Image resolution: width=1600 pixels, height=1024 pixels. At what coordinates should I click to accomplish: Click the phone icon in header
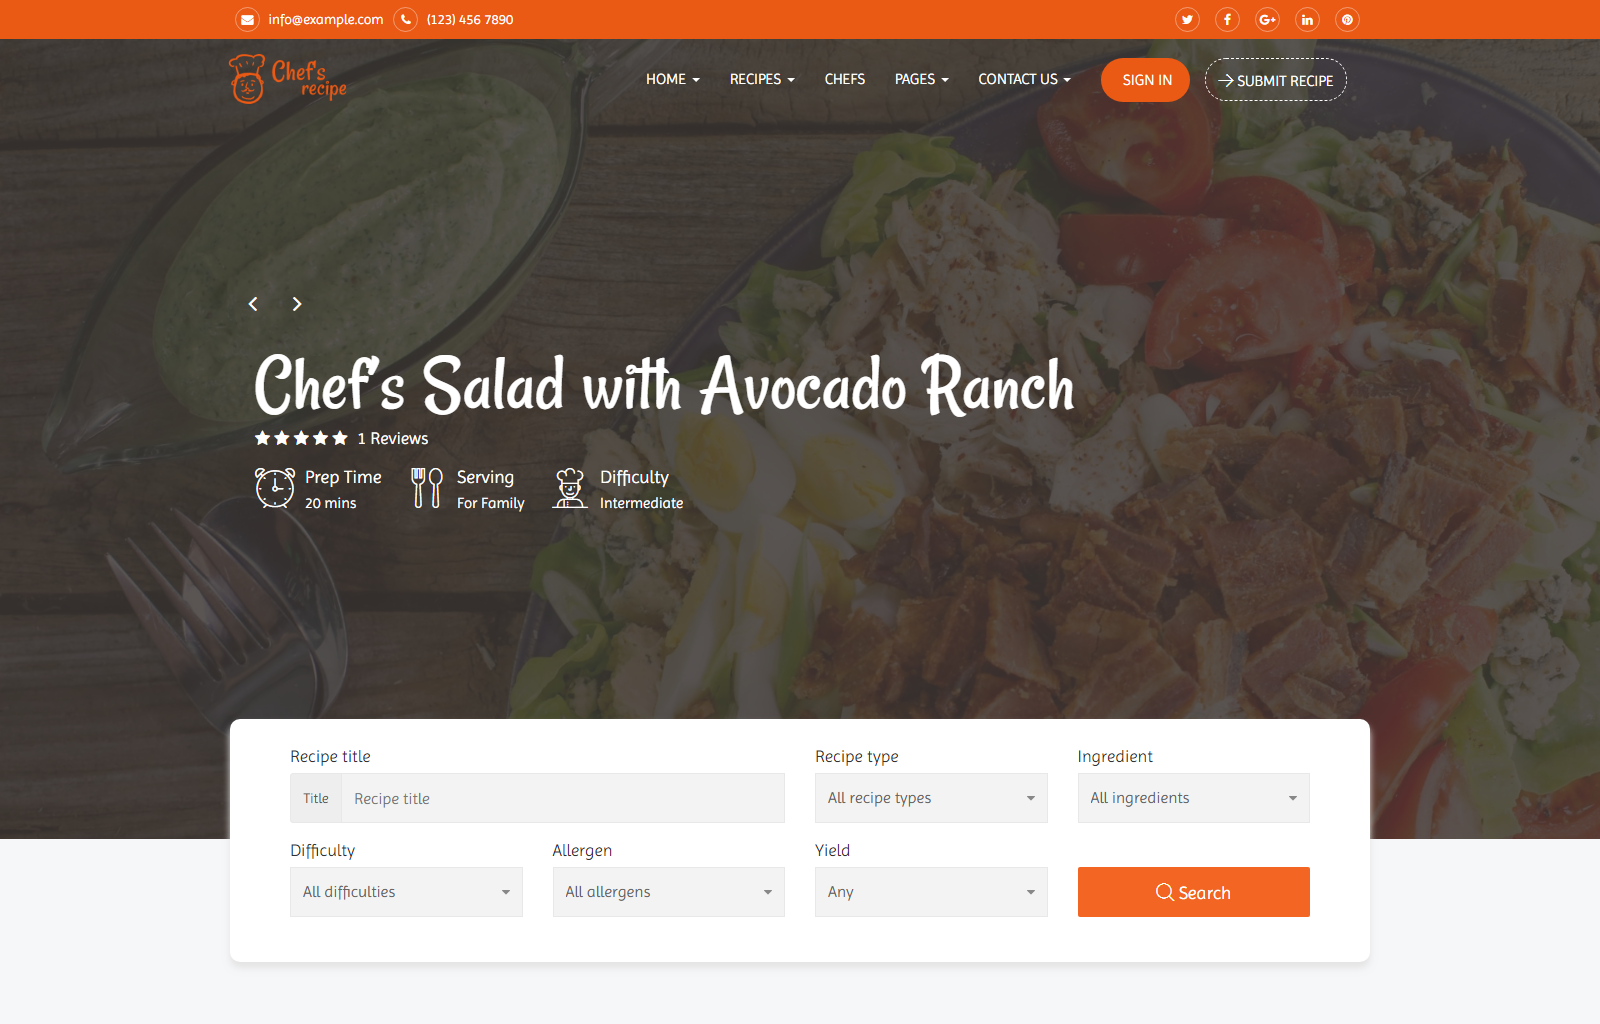(405, 19)
